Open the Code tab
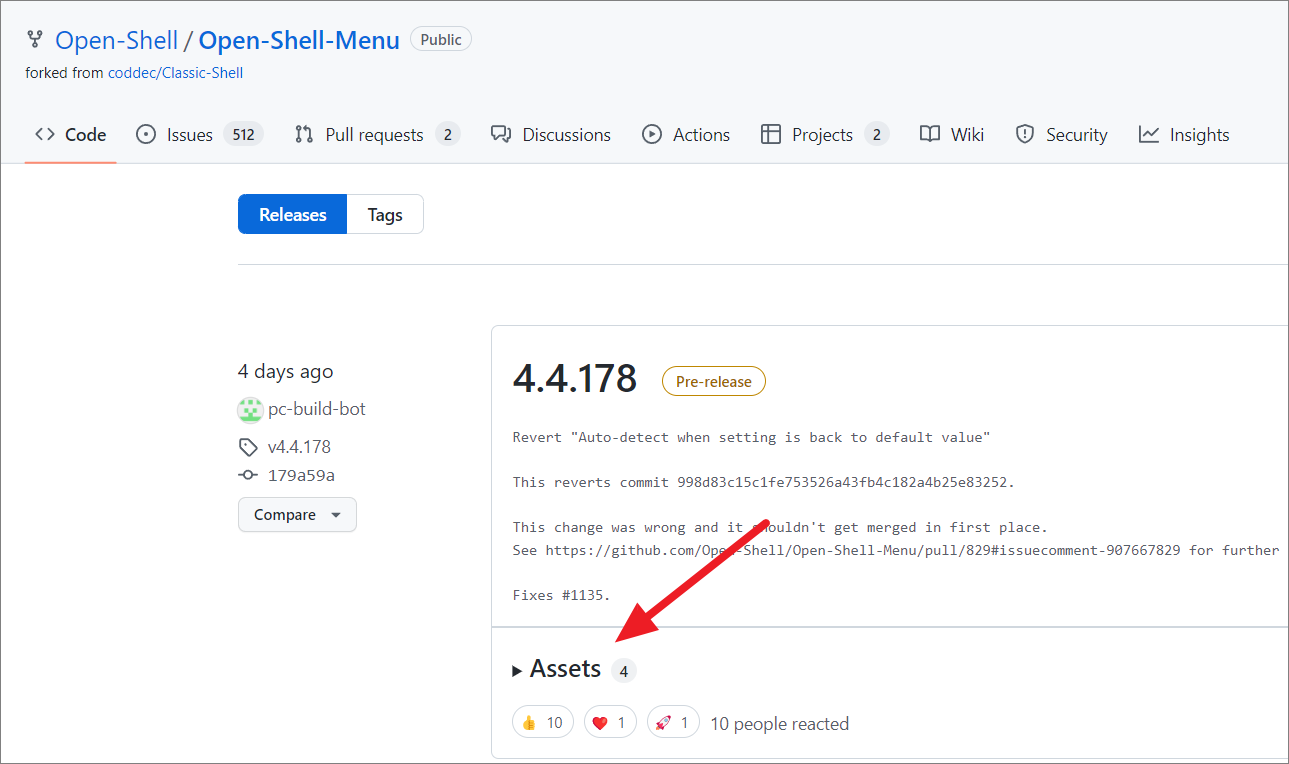This screenshot has width=1289, height=764. point(70,134)
